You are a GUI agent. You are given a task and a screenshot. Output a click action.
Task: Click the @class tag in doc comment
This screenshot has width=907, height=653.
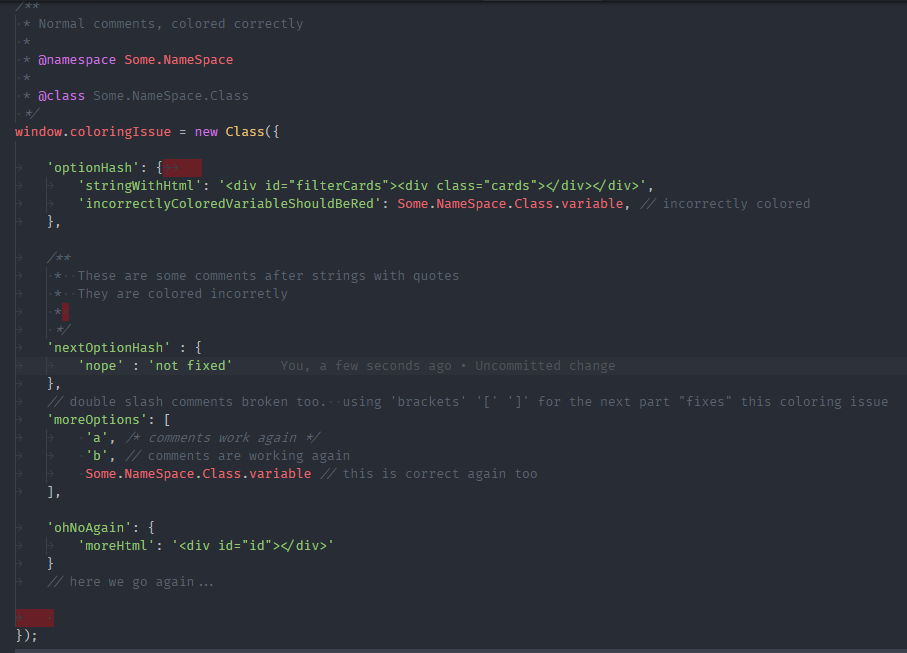tap(61, 95)
